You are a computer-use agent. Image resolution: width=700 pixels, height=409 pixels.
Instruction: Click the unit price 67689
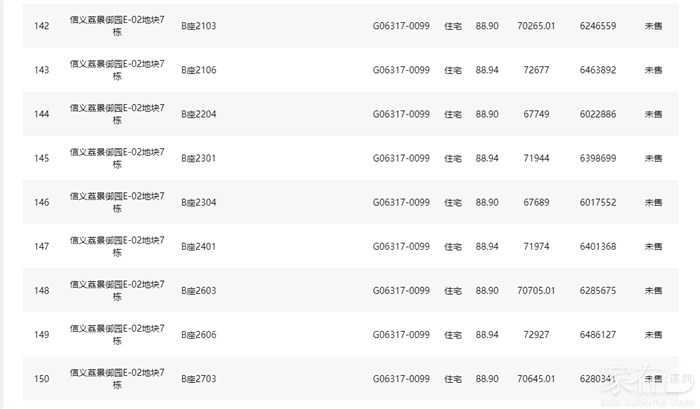coord(535,202)
